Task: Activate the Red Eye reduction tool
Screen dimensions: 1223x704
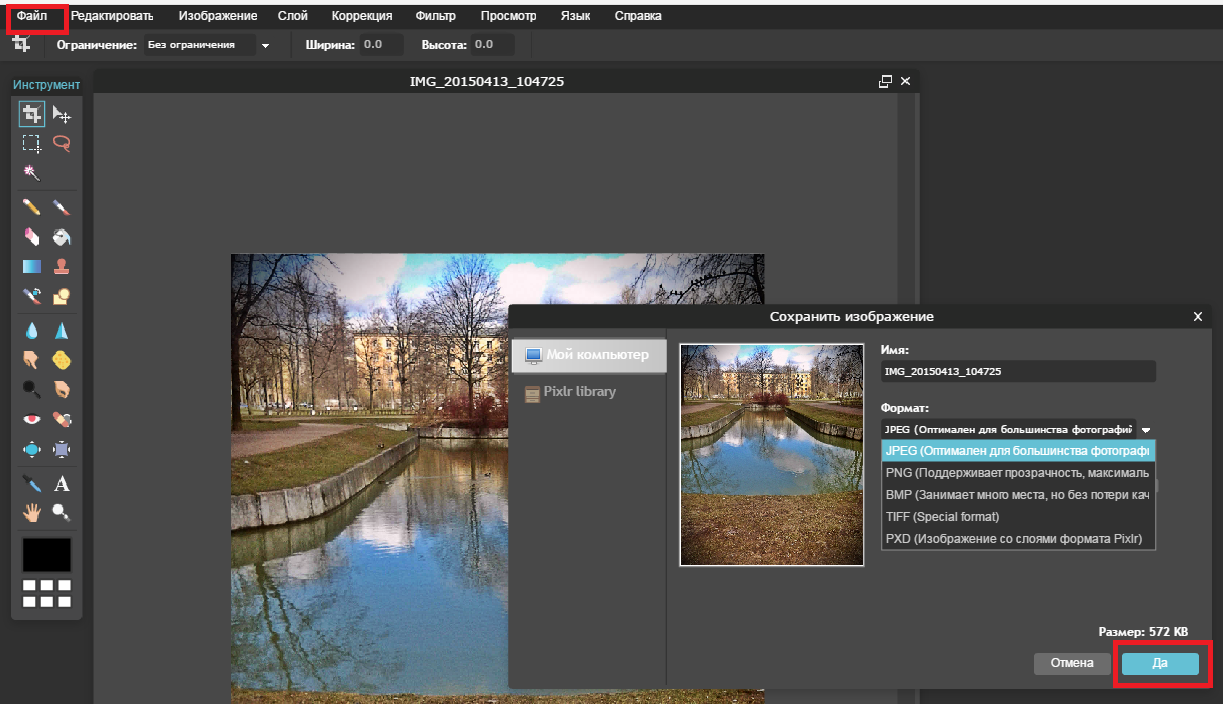Action: (x=32, y=419)
